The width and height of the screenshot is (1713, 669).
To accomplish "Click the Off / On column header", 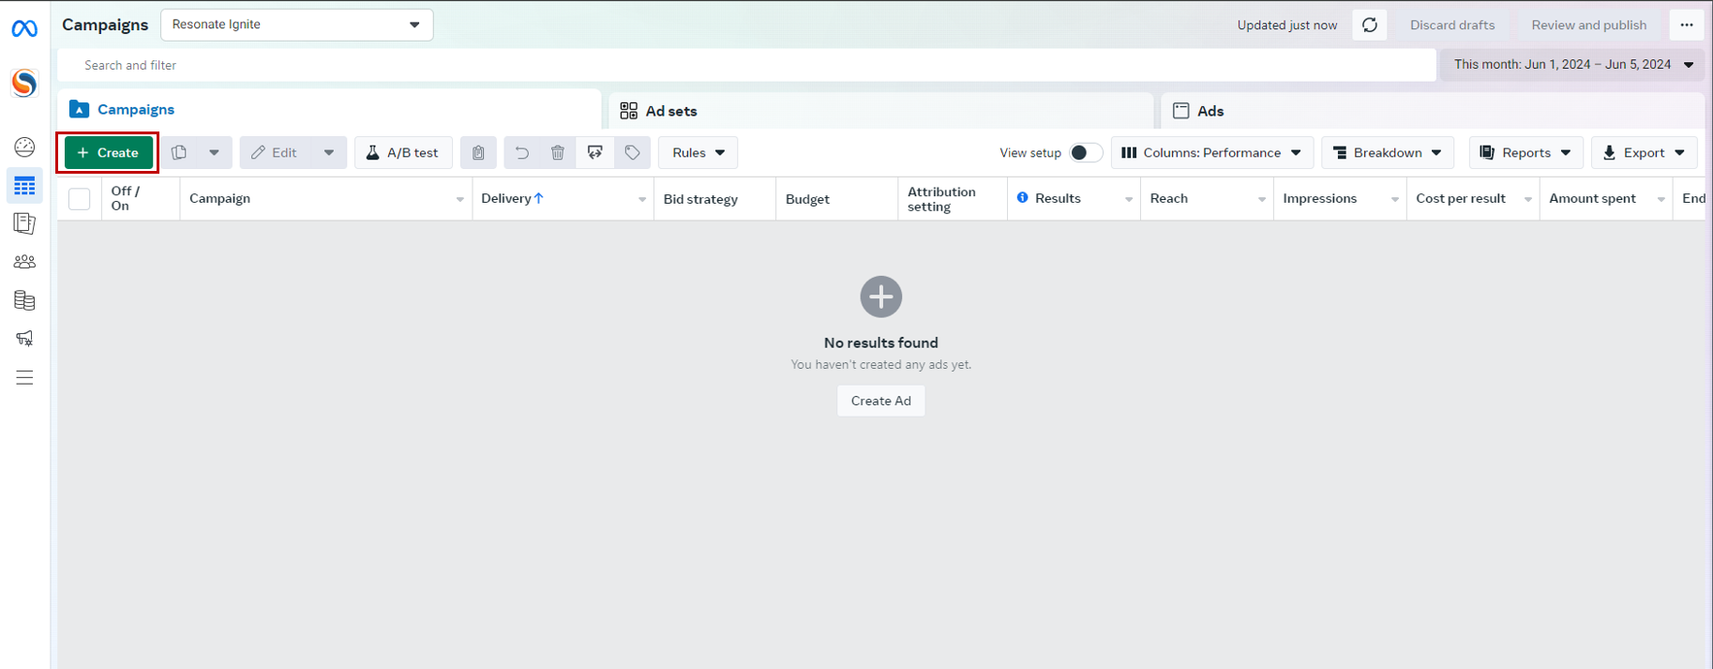I will click(140, 199).
